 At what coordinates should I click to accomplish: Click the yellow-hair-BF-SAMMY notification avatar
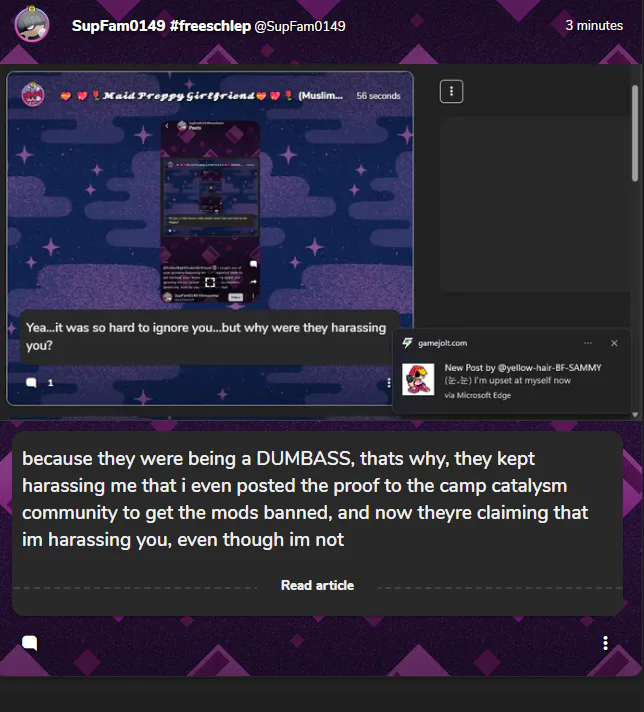coord(418,379)
